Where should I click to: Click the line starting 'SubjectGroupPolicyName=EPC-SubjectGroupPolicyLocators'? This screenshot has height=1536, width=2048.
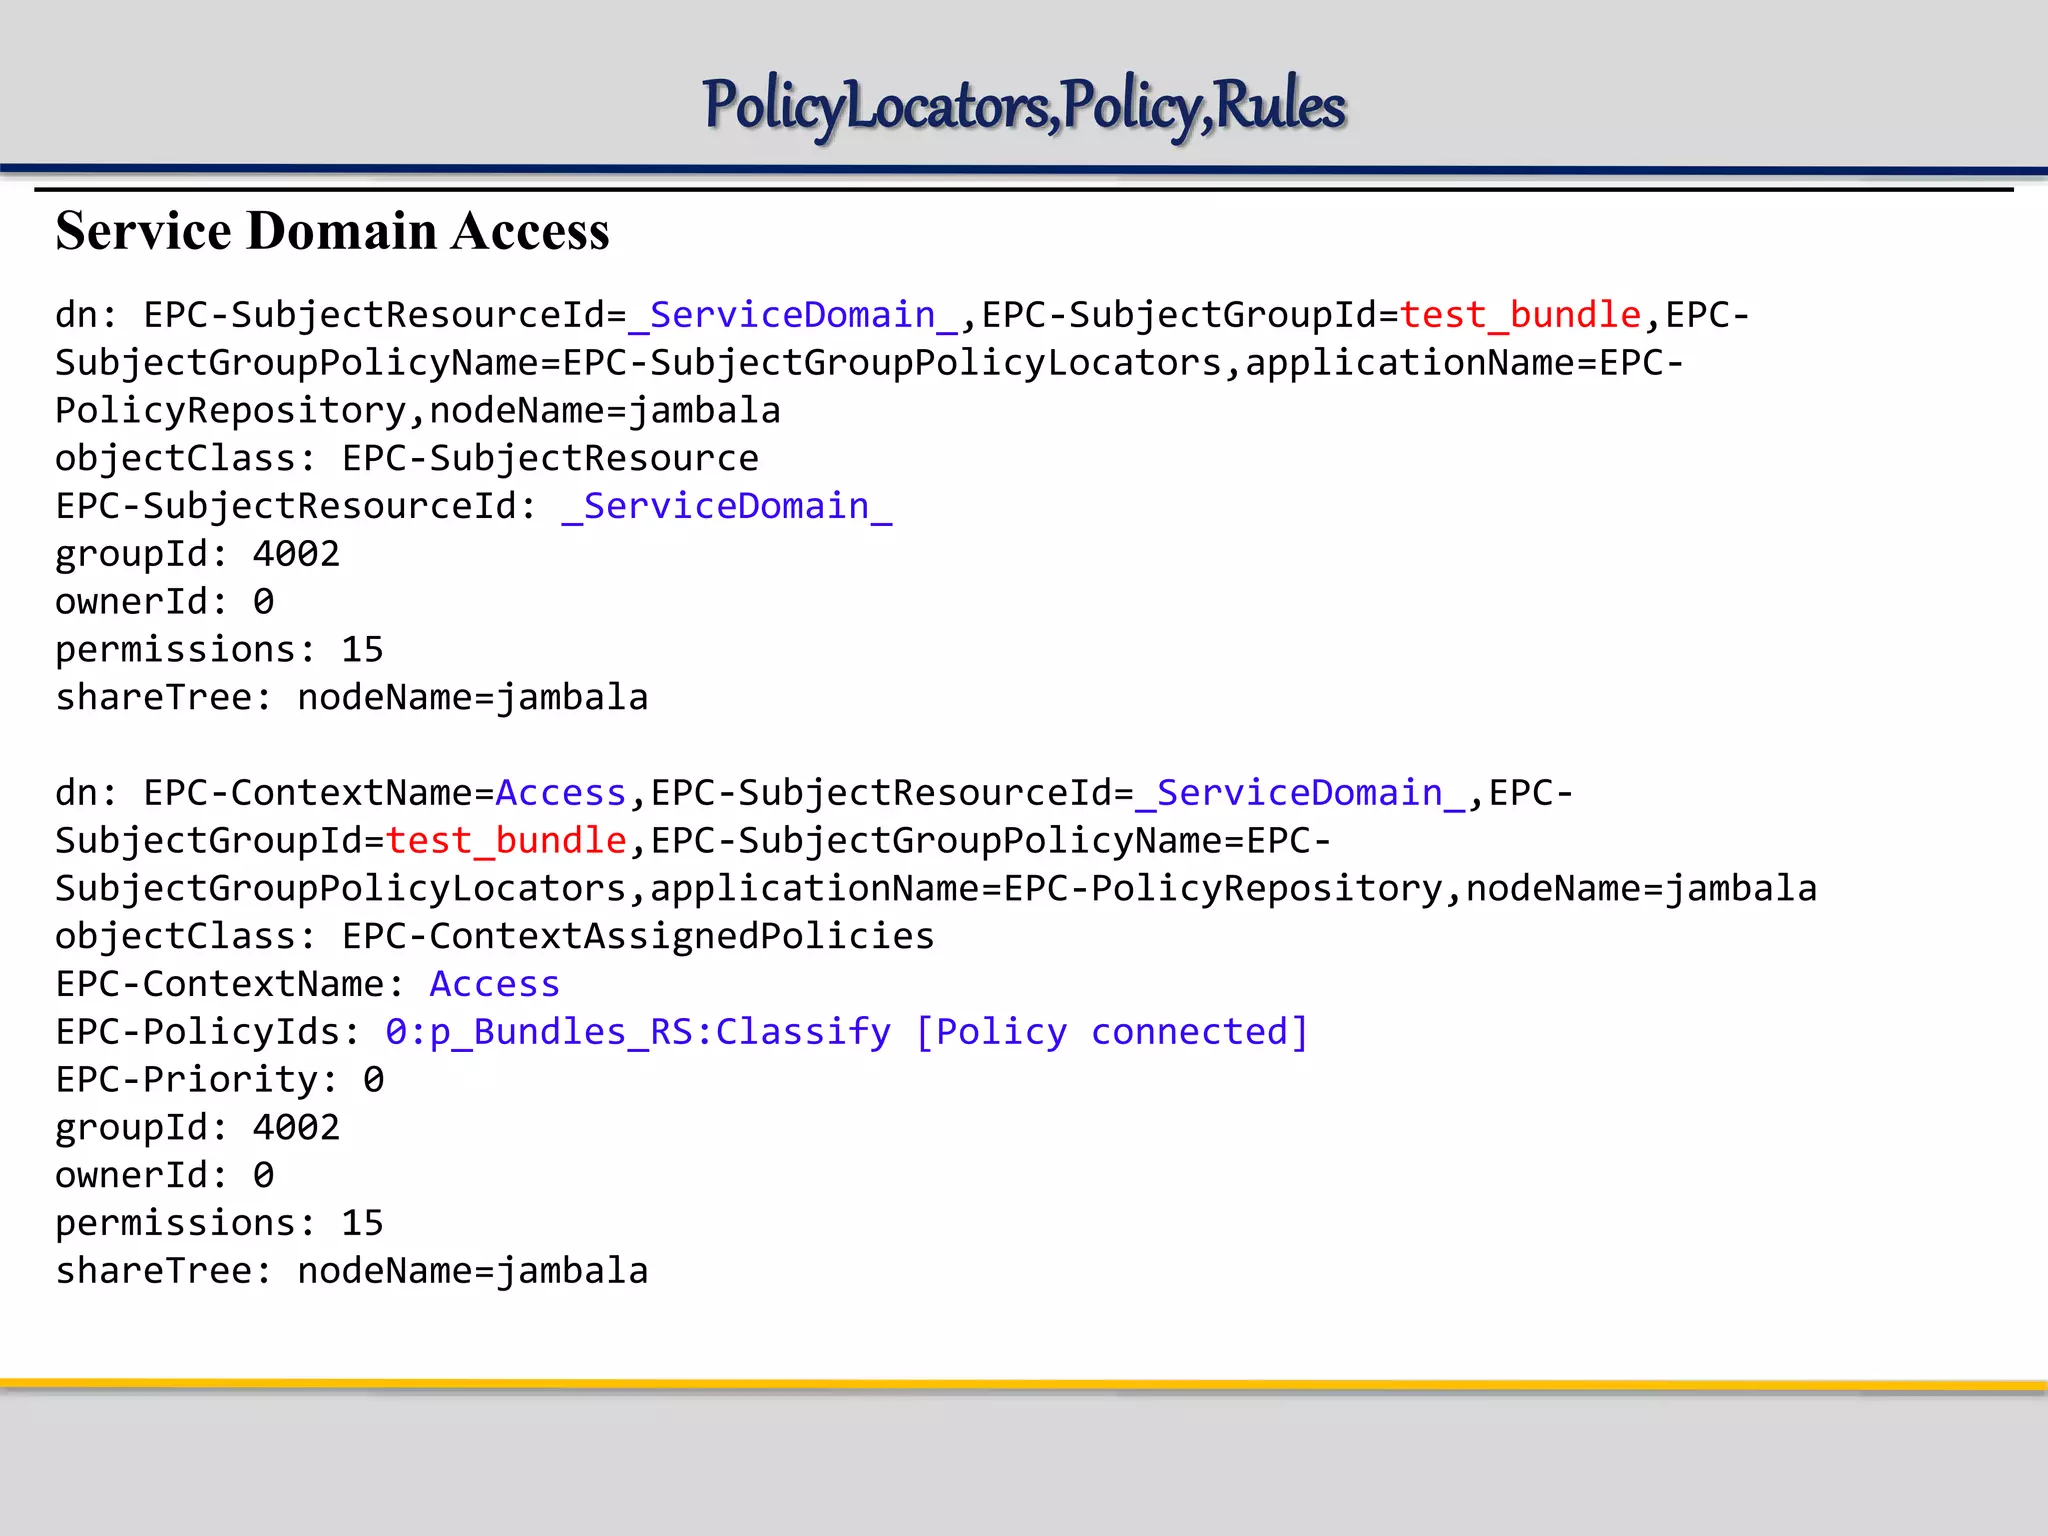(870, 363)
